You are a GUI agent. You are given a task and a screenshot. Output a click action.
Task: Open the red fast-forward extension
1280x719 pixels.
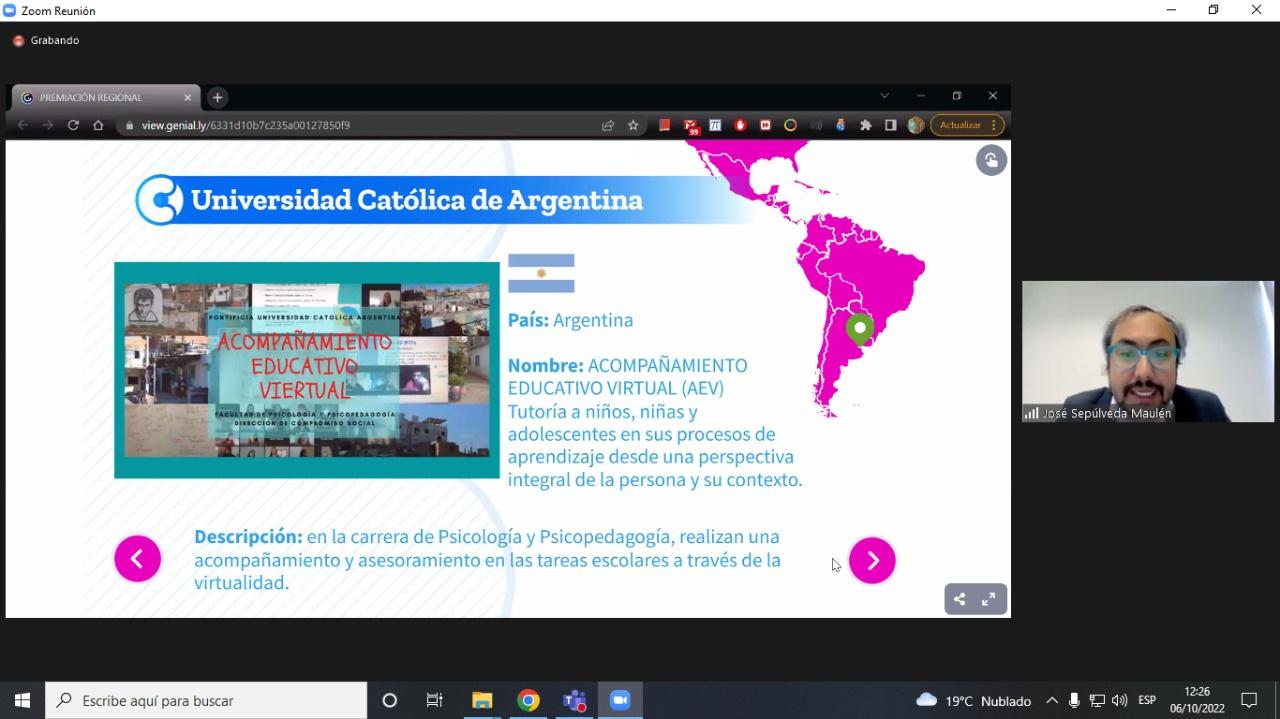click(x=765, y=125)
